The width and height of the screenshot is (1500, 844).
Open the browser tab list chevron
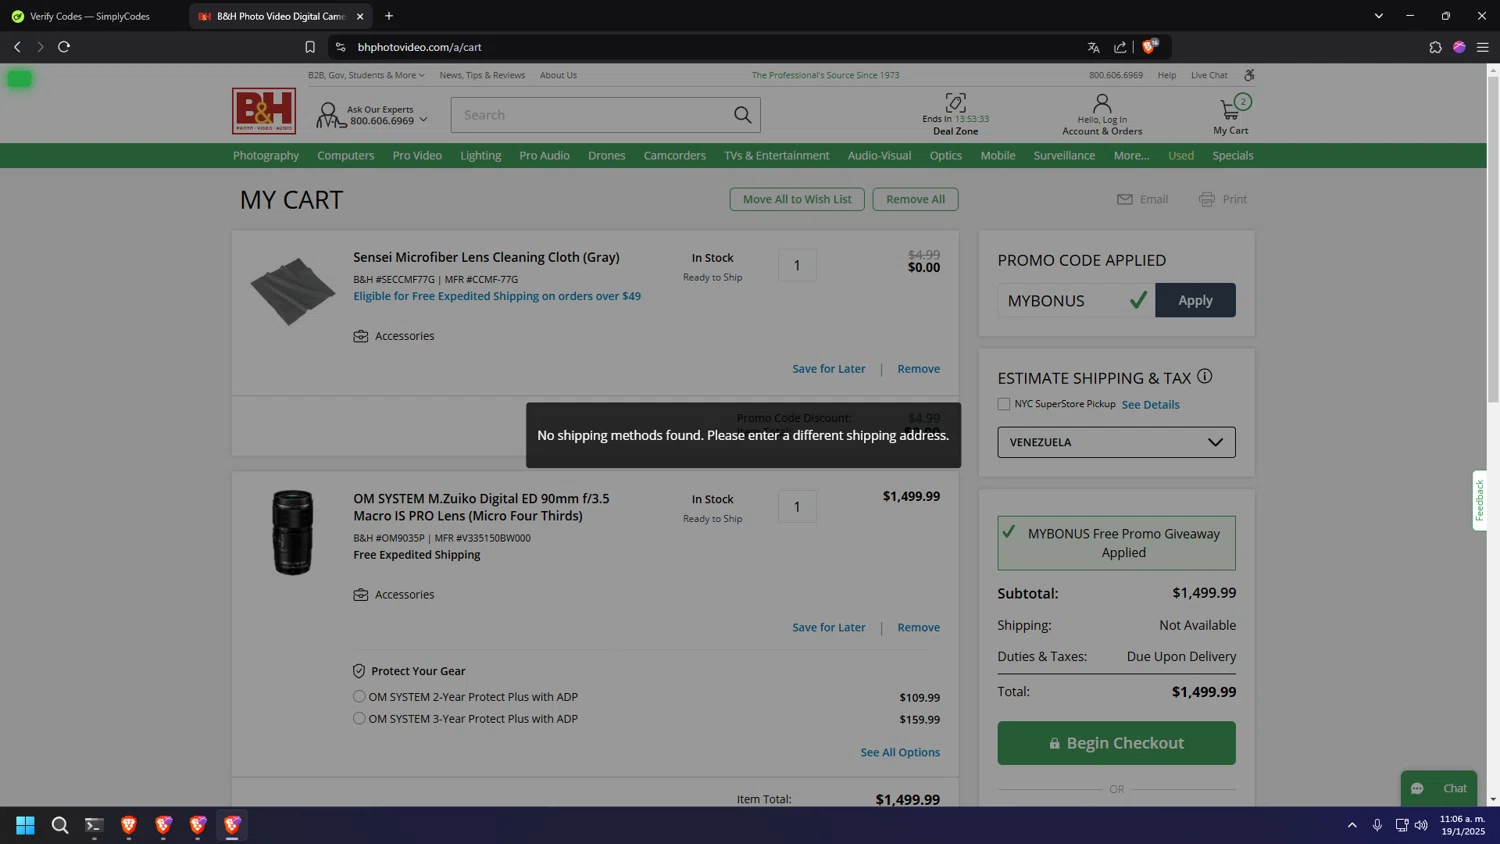[x=1378, y=16]
